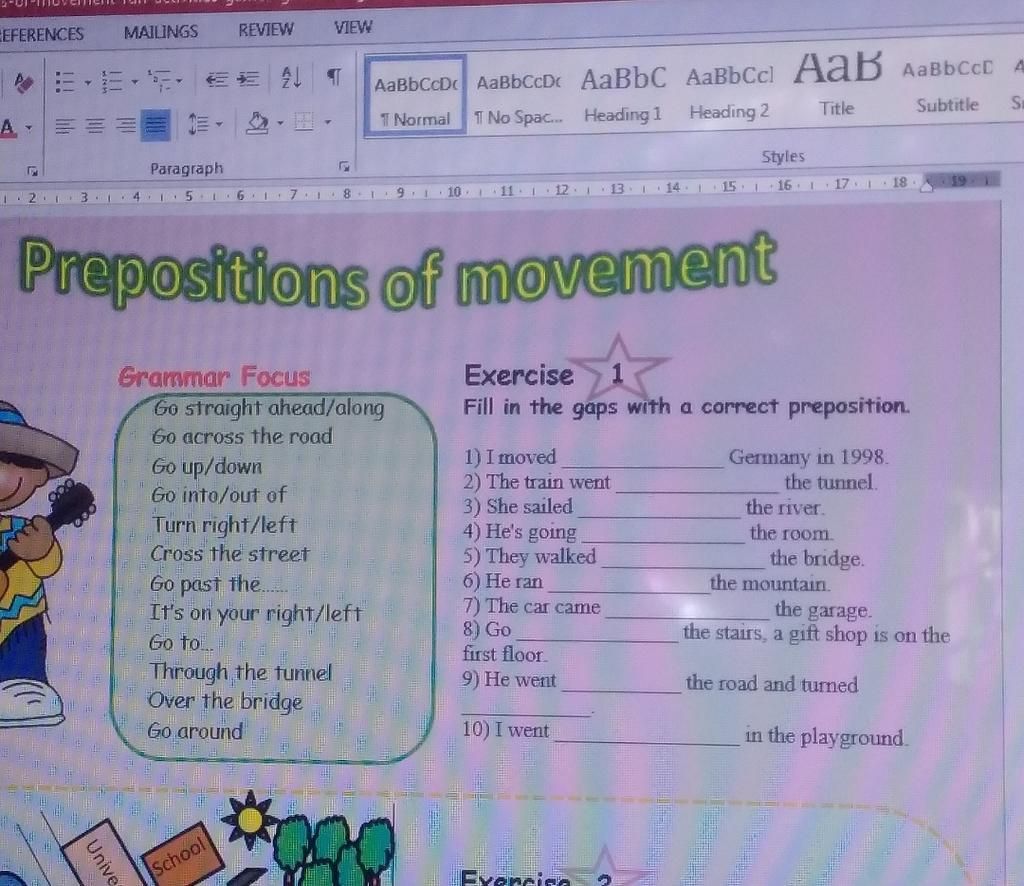Viewport: 1024px width, 886px height.
Task: Apply bulleted list formatting
Action: pos(65,82)
